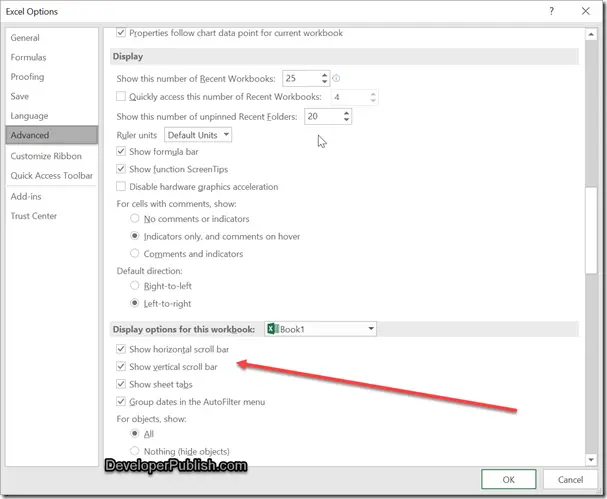Open the Language options category
Viewport: 607px width, 499px height.
coord(51,116)
